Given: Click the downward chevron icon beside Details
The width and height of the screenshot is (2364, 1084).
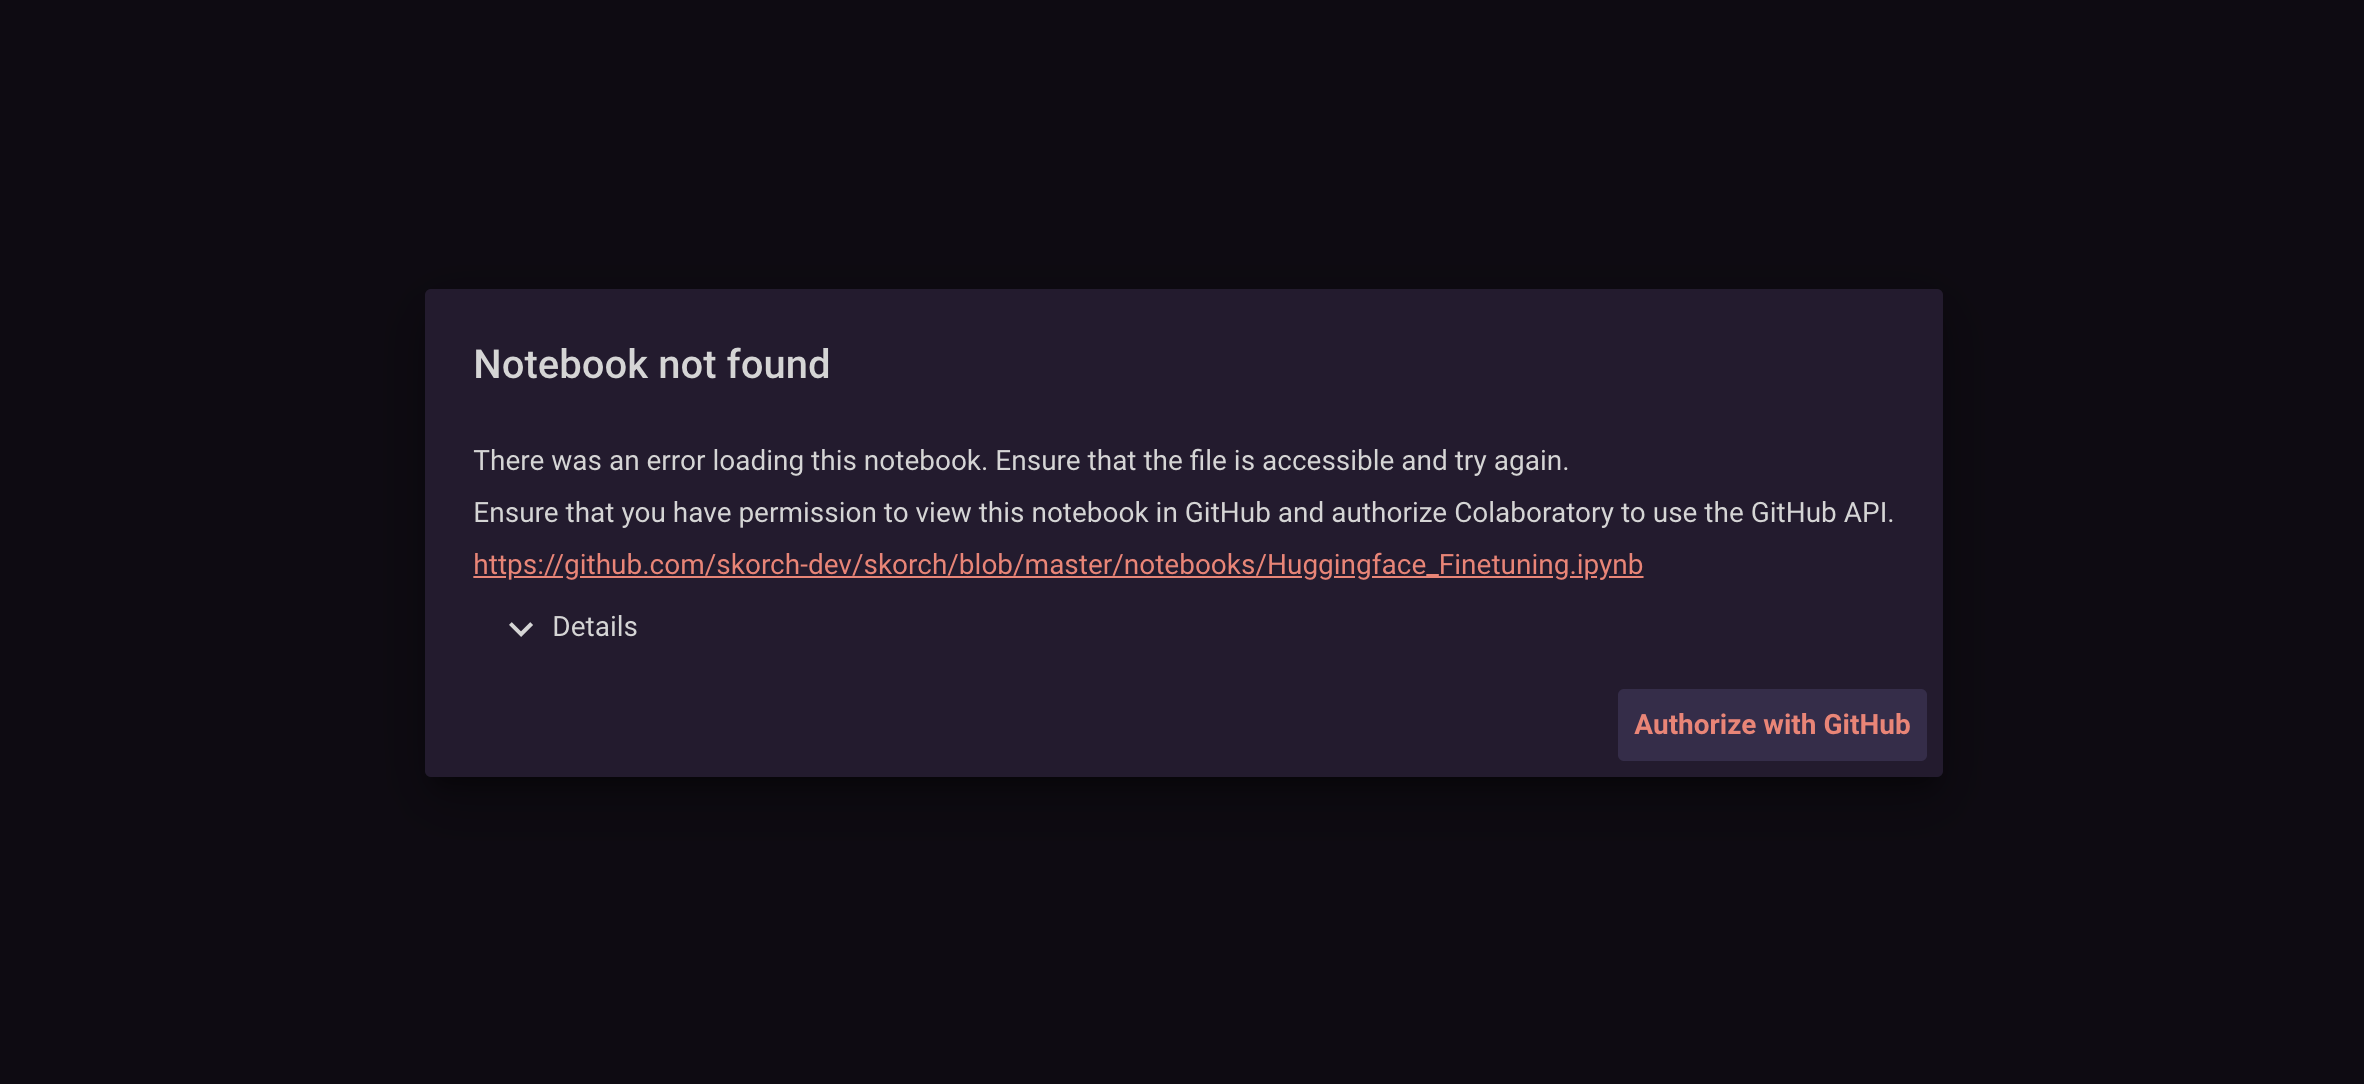Looking at the screenshot, I should [x=519, y=629].
